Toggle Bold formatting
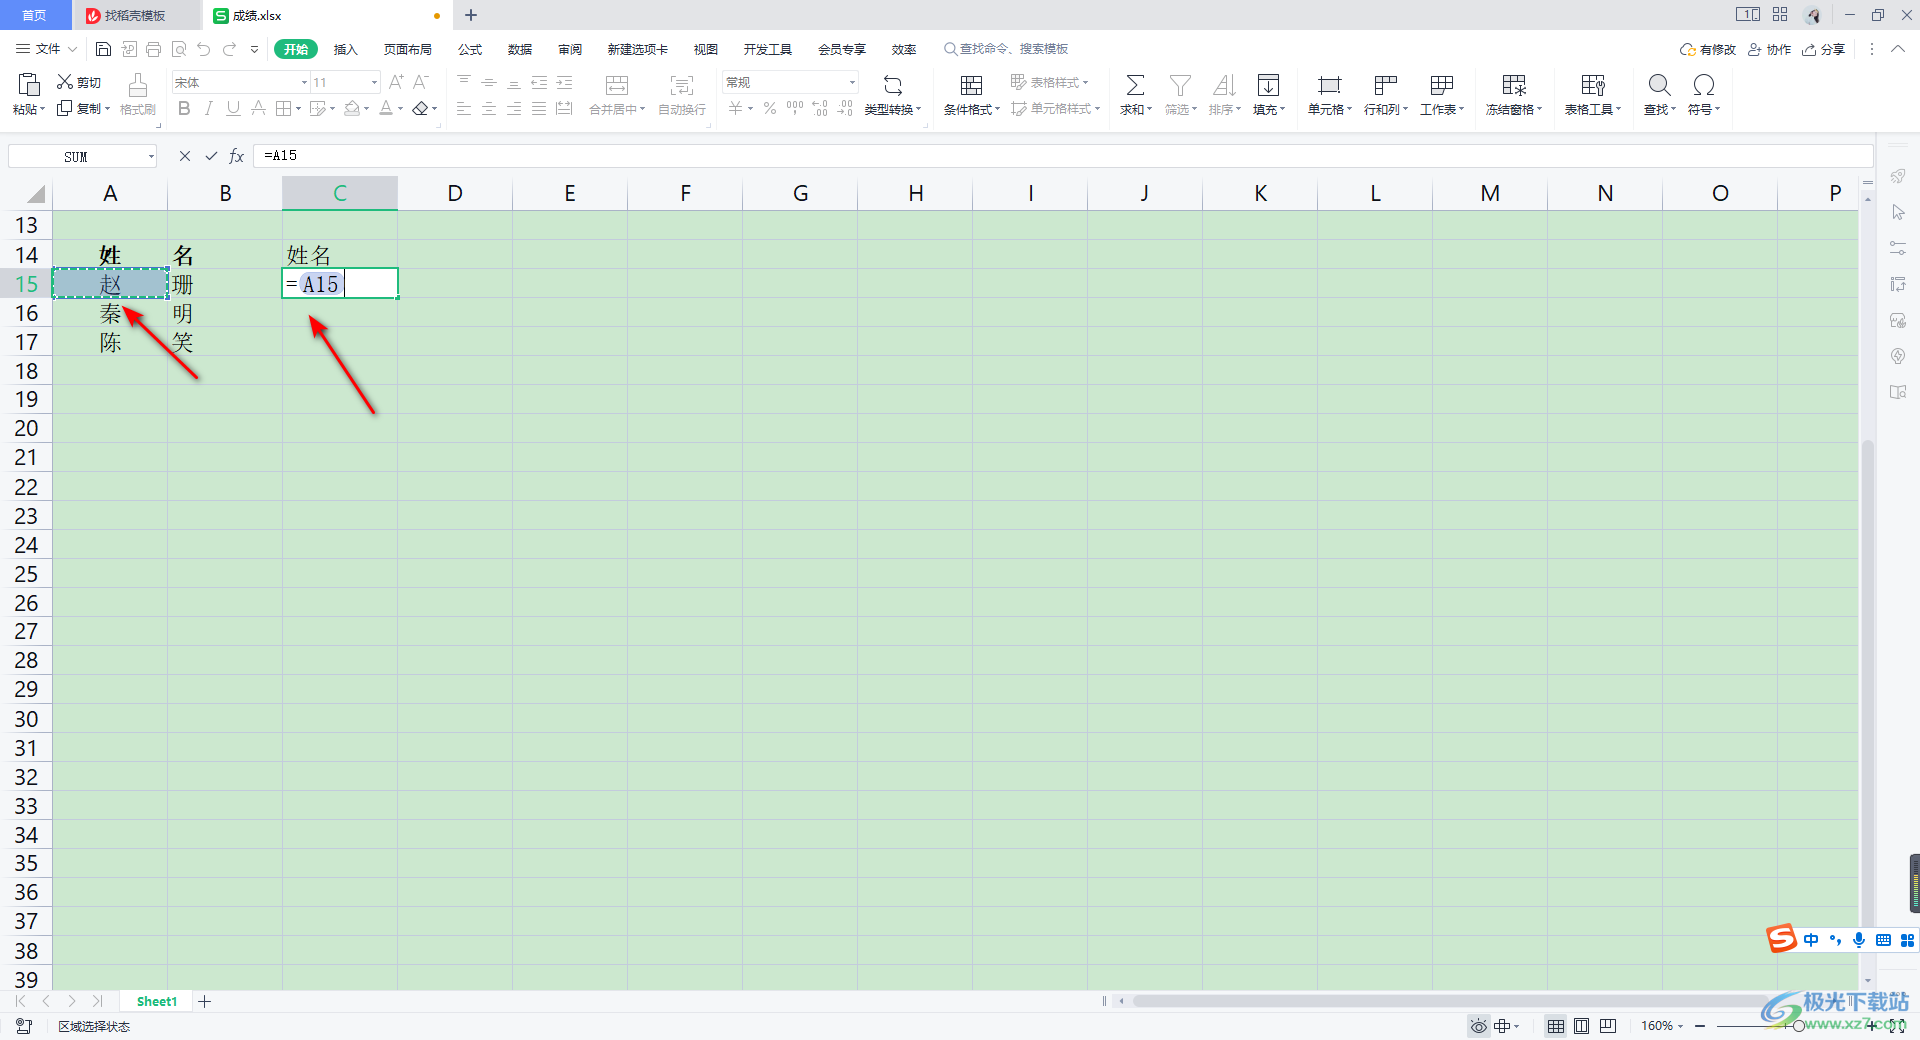The image size is (1920, 1040). (184, 108)
